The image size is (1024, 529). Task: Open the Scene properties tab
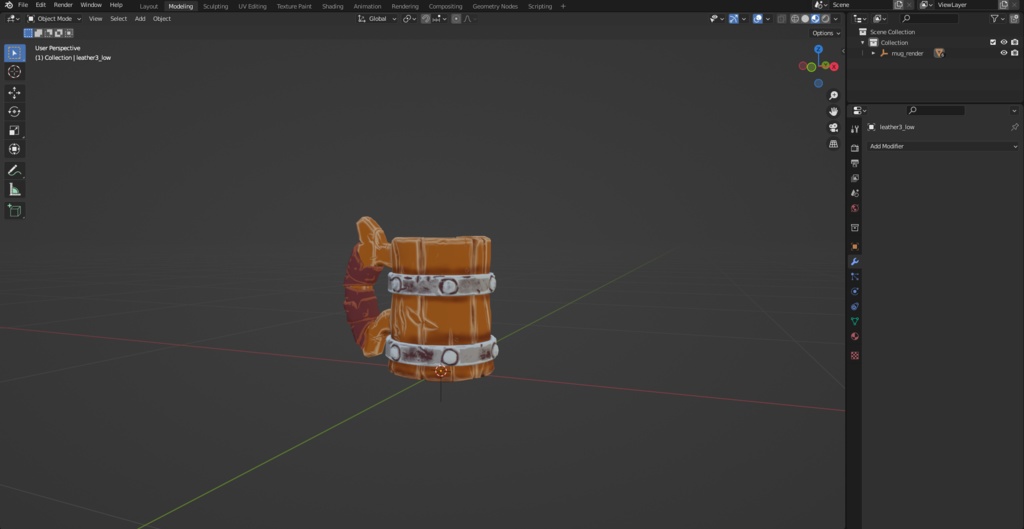(855, 193)
